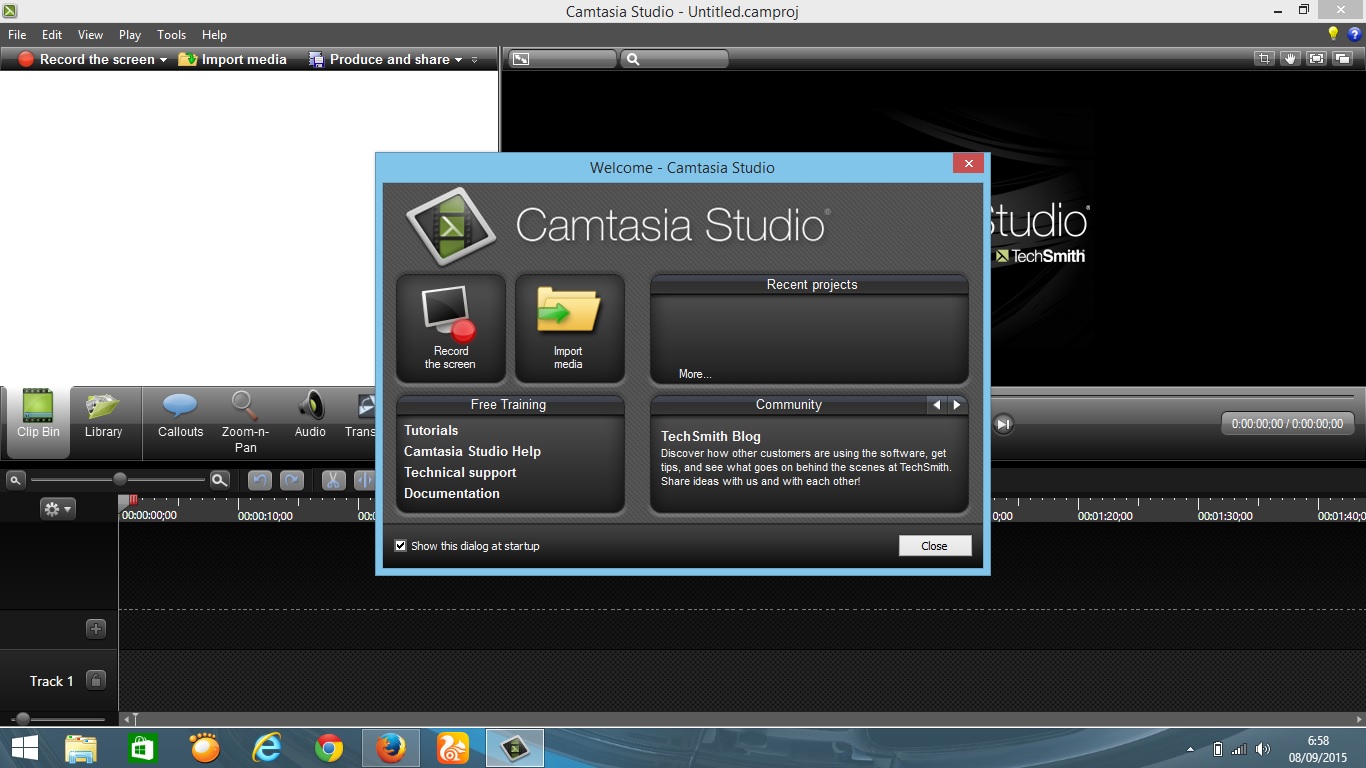Close the welcome dialog via Close button
This screenshot has width=1366, height=768.
click(x=933, y=545)
